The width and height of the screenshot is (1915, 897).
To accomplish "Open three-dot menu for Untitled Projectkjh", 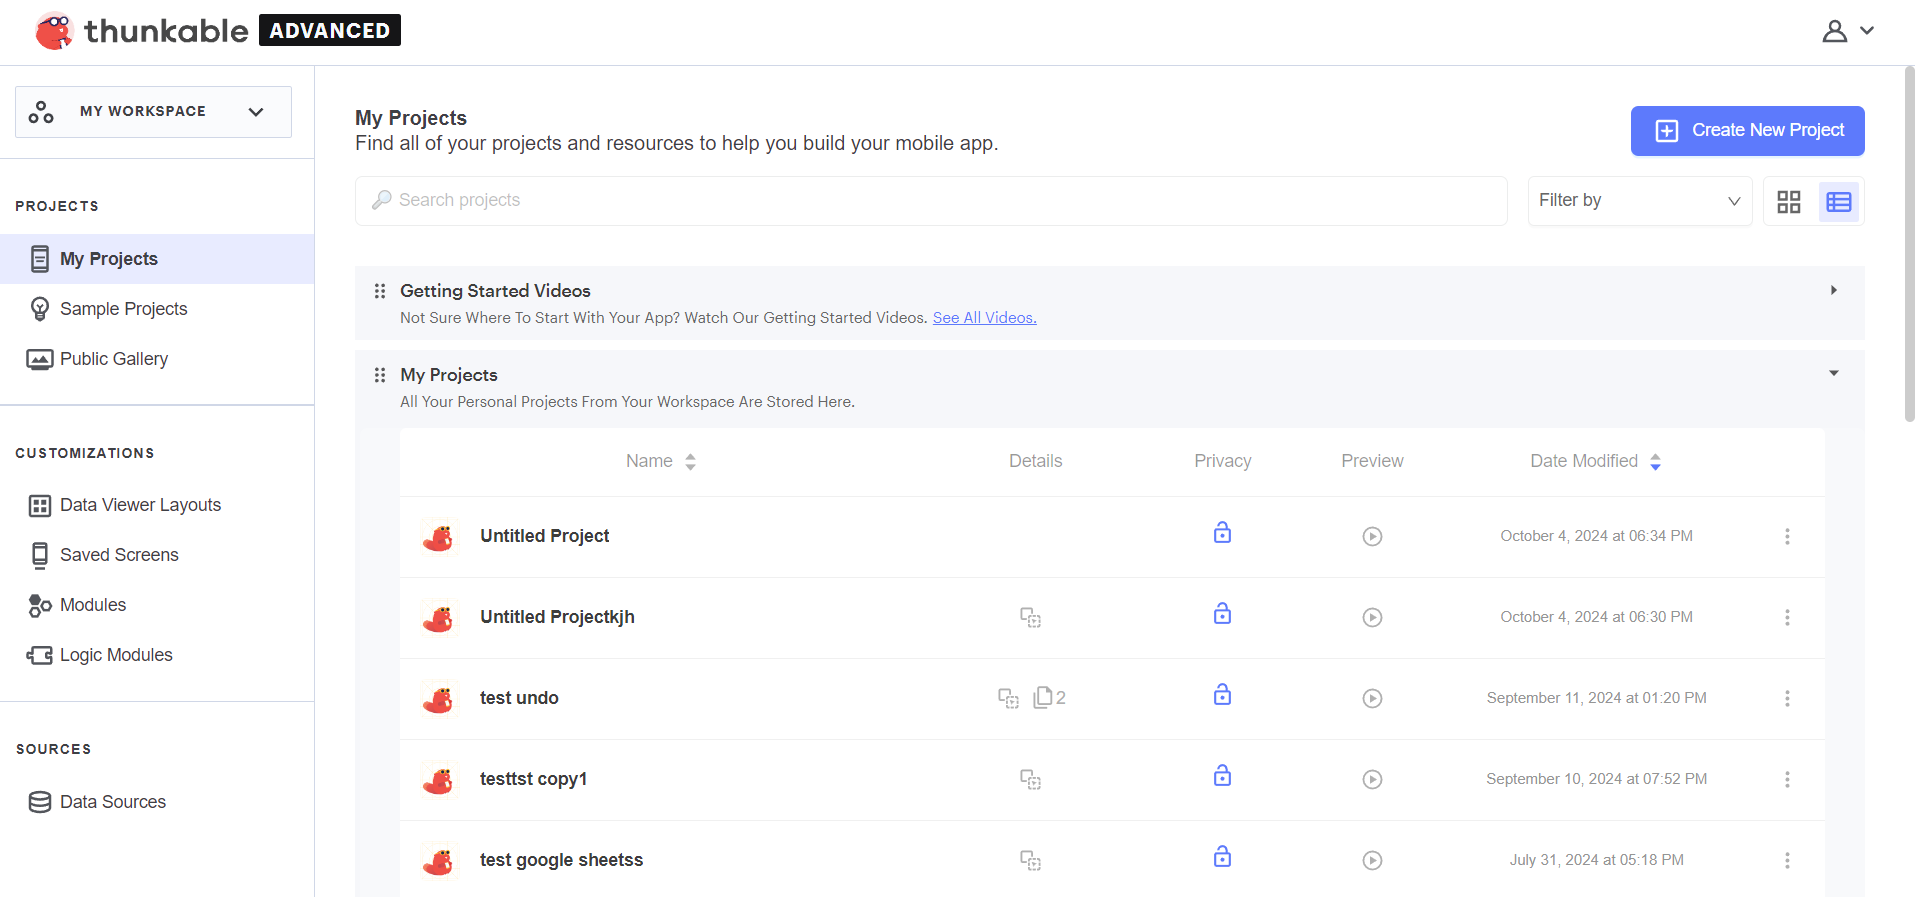I will (1787, 618).
